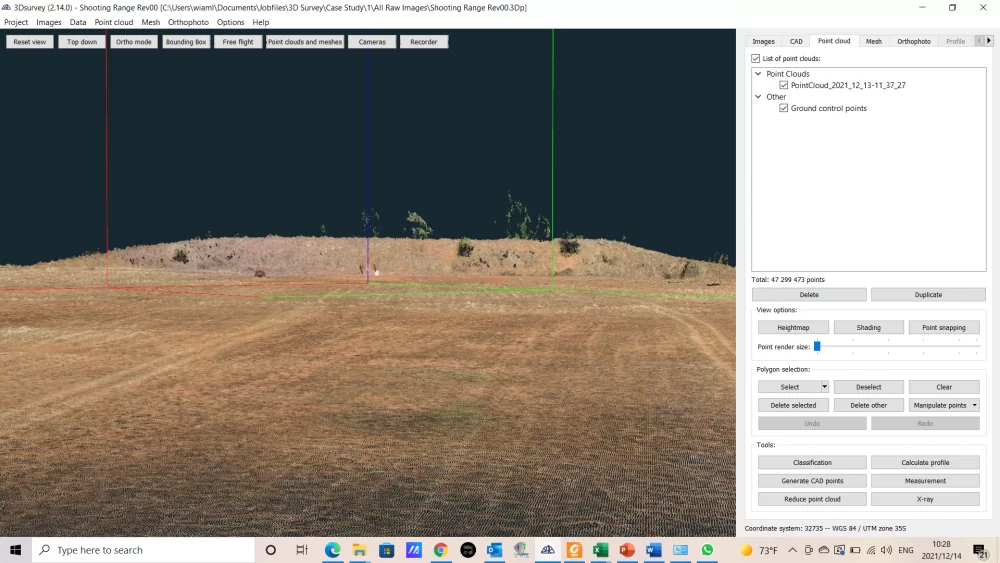
Task: Open the Measurement tool
Action: pos(925,481)
